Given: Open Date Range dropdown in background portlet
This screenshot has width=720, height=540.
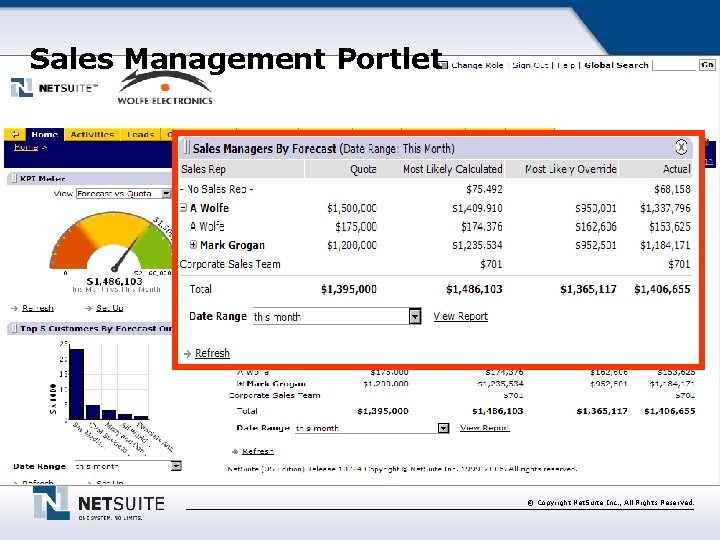Looking at the screenshot, I should tap(443, 428).
